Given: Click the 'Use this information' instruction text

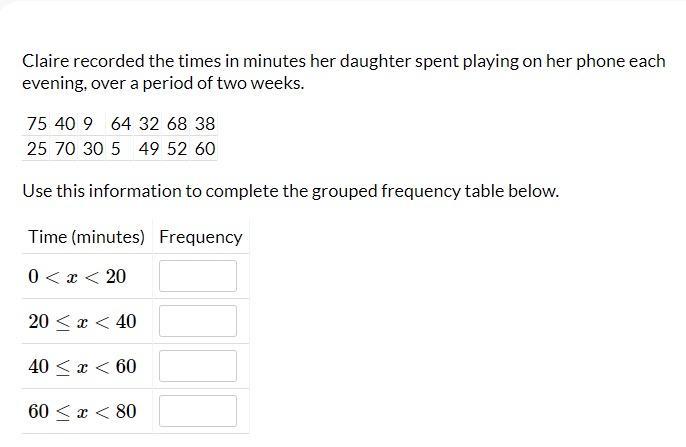Looking at the screenshot, I should pyautogui.click(x=290, y=191).
